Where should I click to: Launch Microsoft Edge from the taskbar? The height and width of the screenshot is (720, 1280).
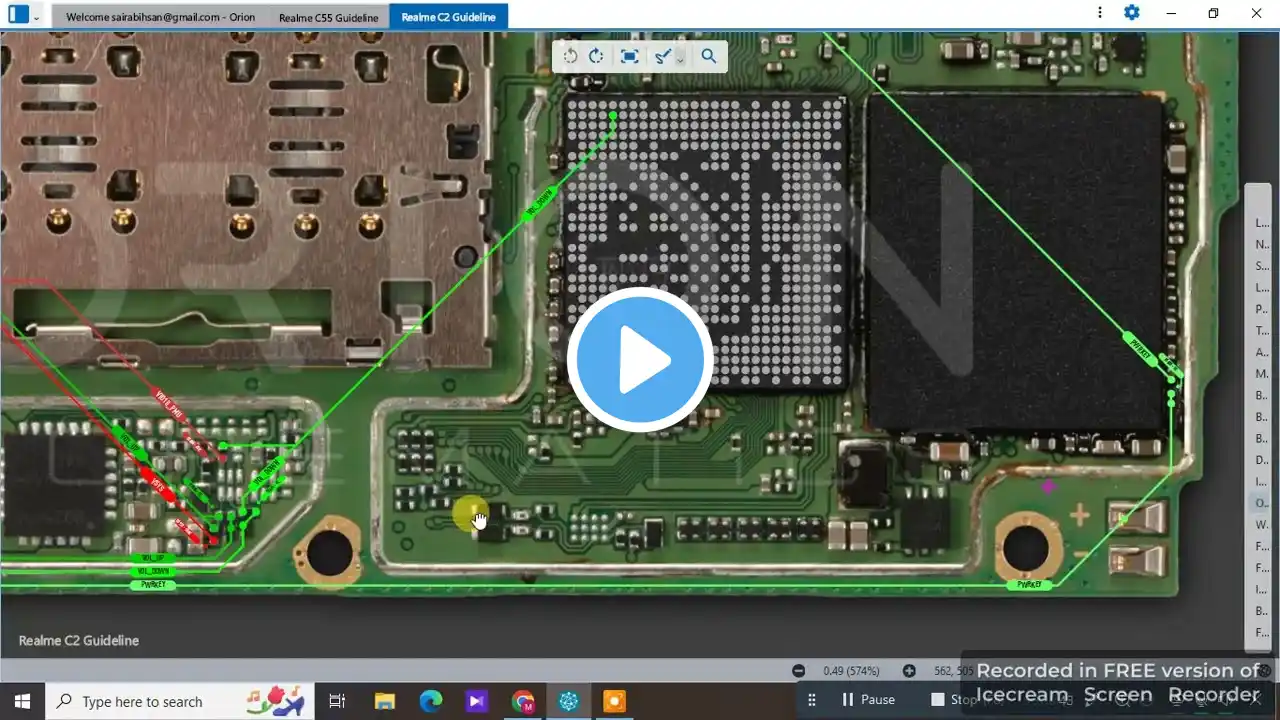point(431,701)
